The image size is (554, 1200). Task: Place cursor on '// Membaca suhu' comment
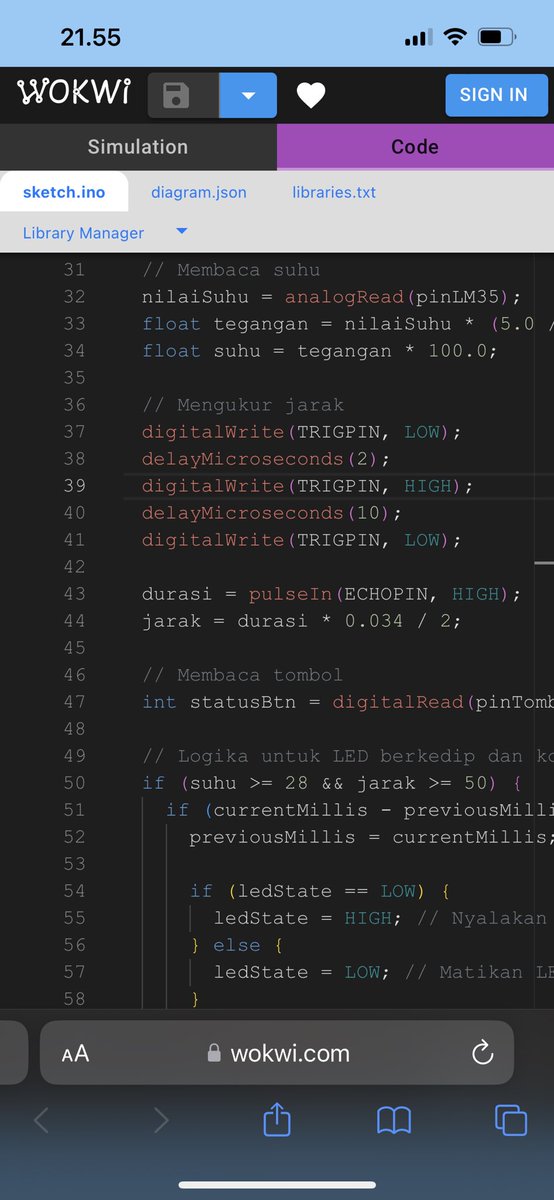tap(231, 270)
